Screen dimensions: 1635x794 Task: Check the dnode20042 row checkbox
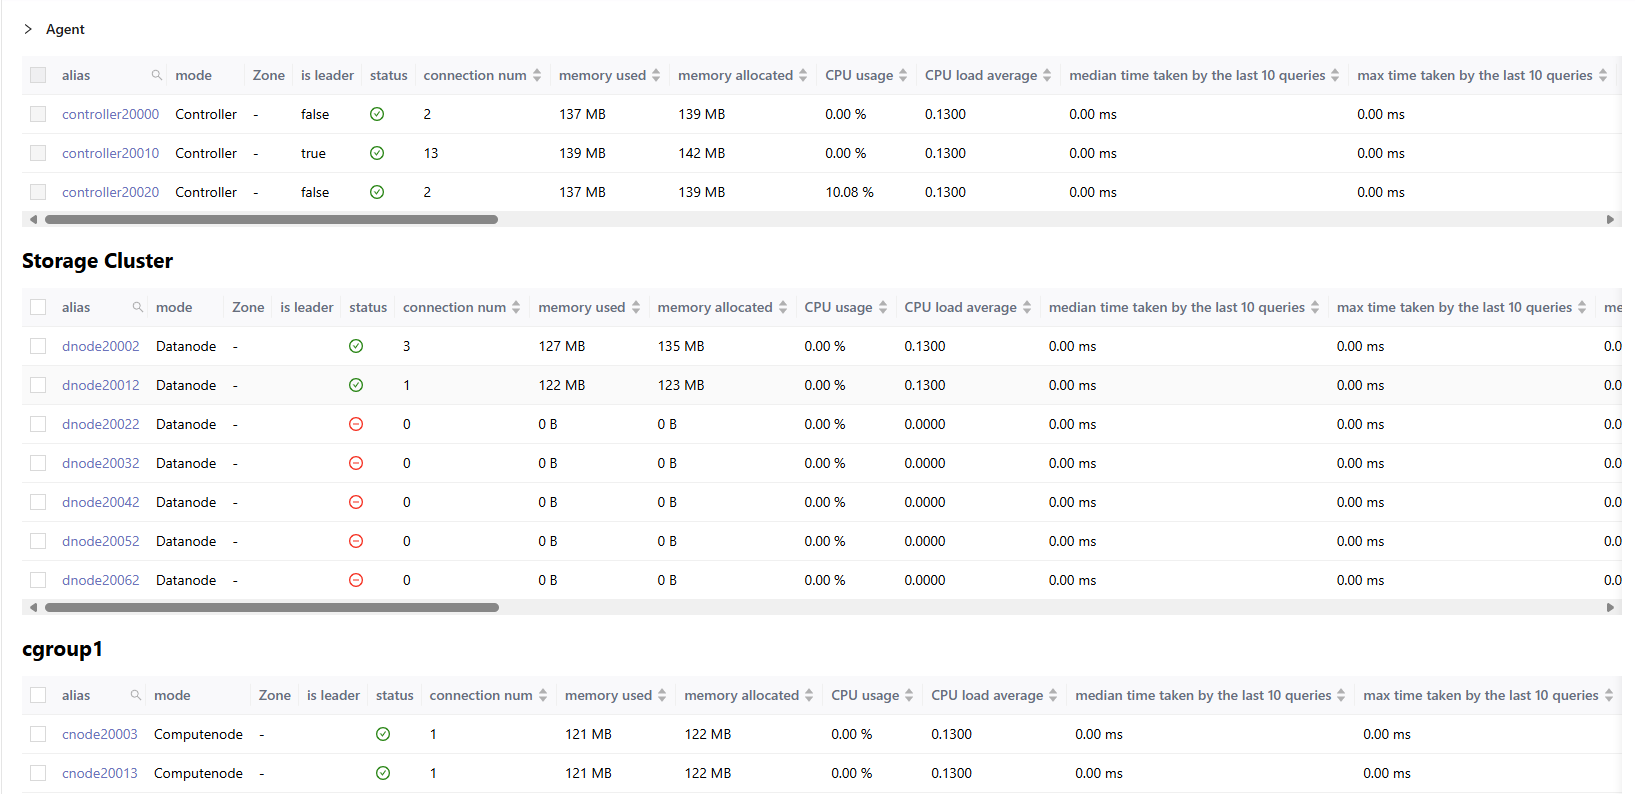[x=38, y=502]
